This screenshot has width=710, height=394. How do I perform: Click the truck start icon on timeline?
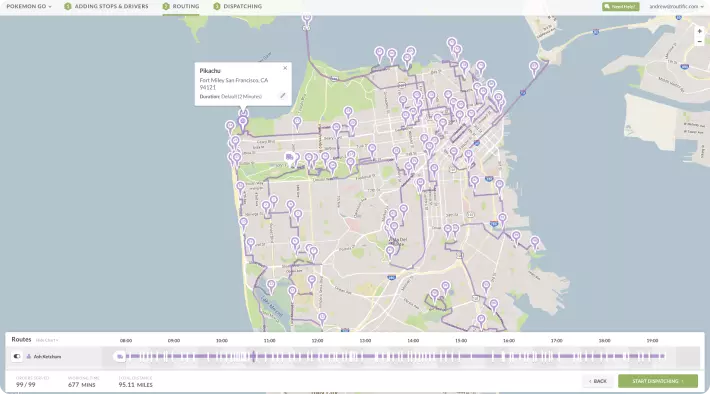120,356
